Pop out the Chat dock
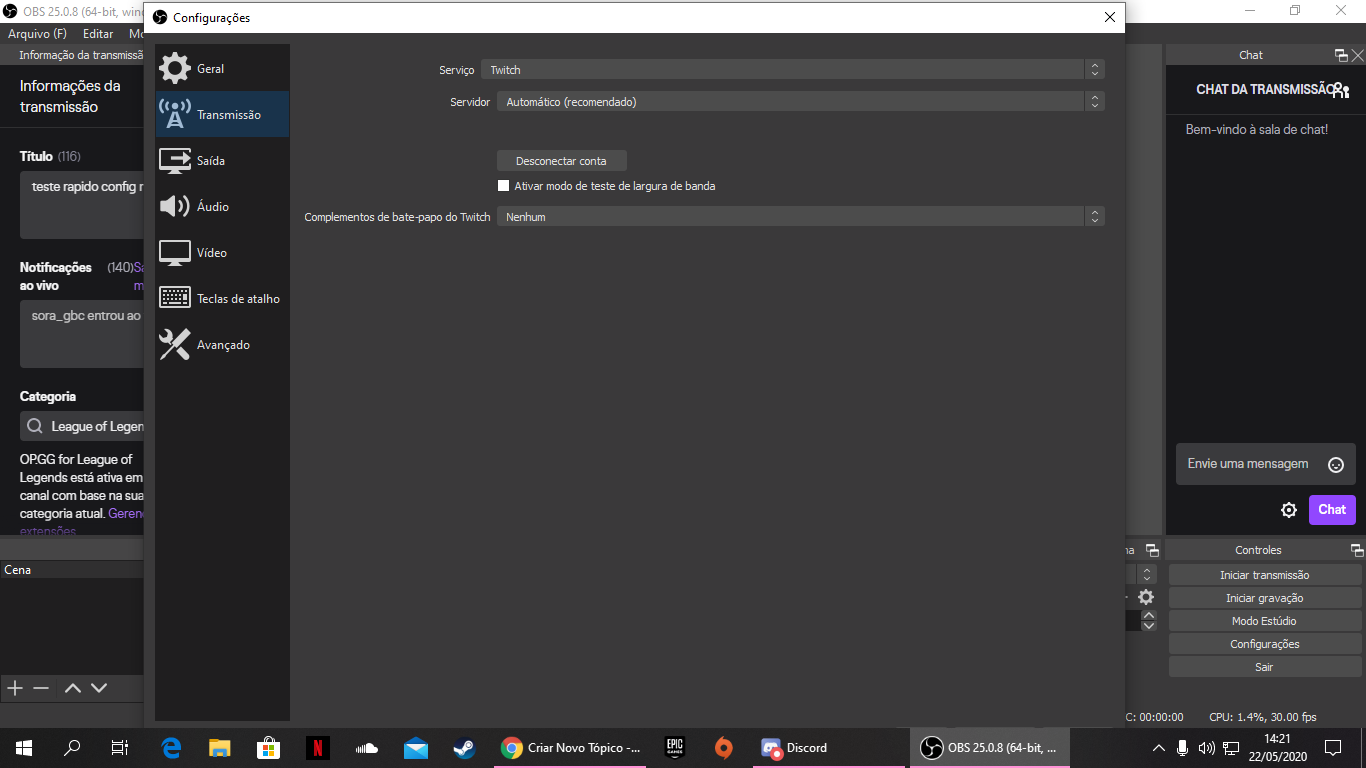 coord(1341,55)
